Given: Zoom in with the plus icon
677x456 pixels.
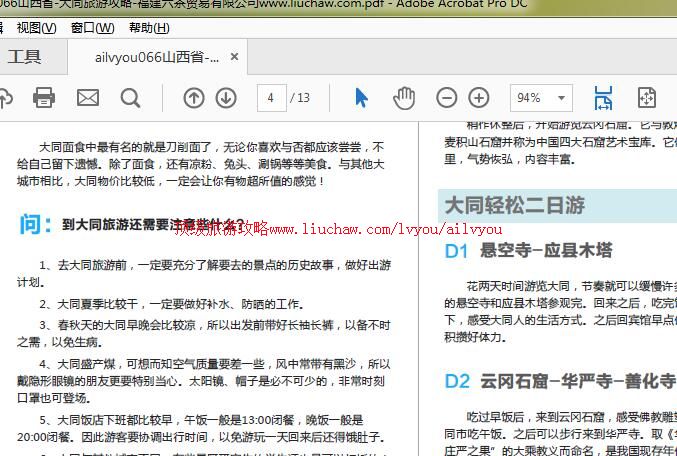Looking at the screenshot, I should [479, 97].
